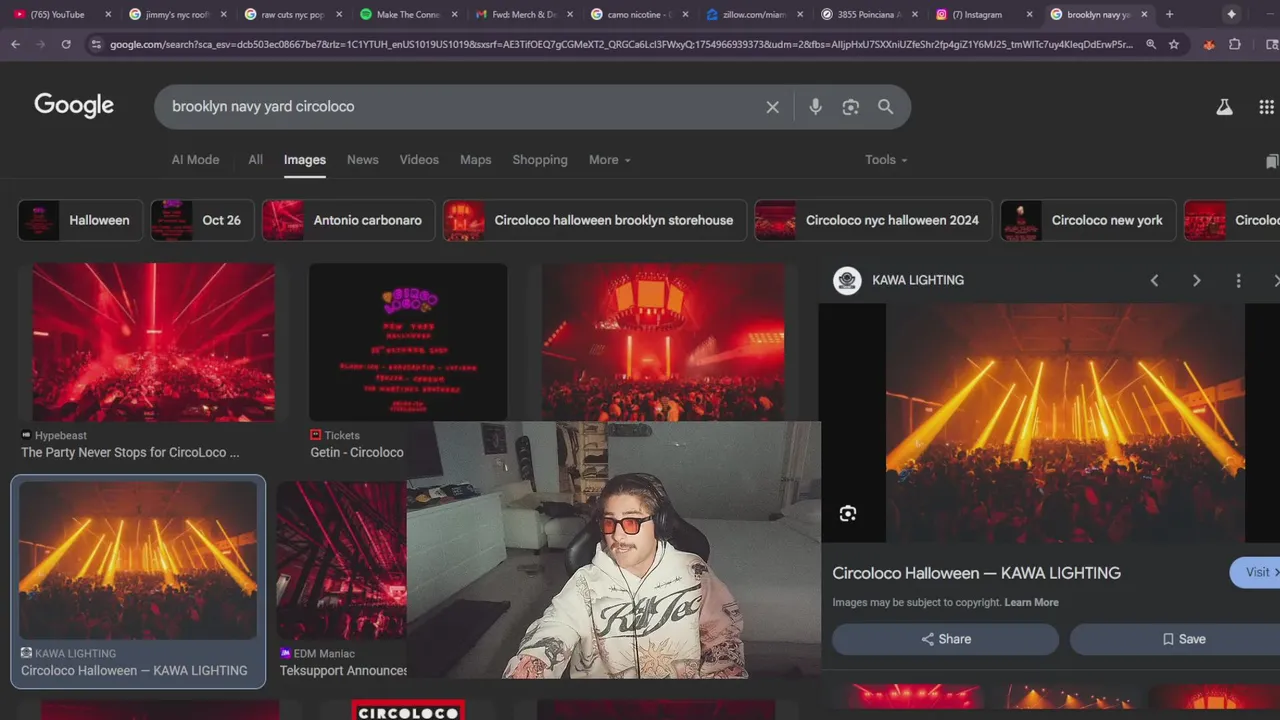Screen dimensions: 1280x720
Task: Search by image with Google Lens
Action: (850, 107)
